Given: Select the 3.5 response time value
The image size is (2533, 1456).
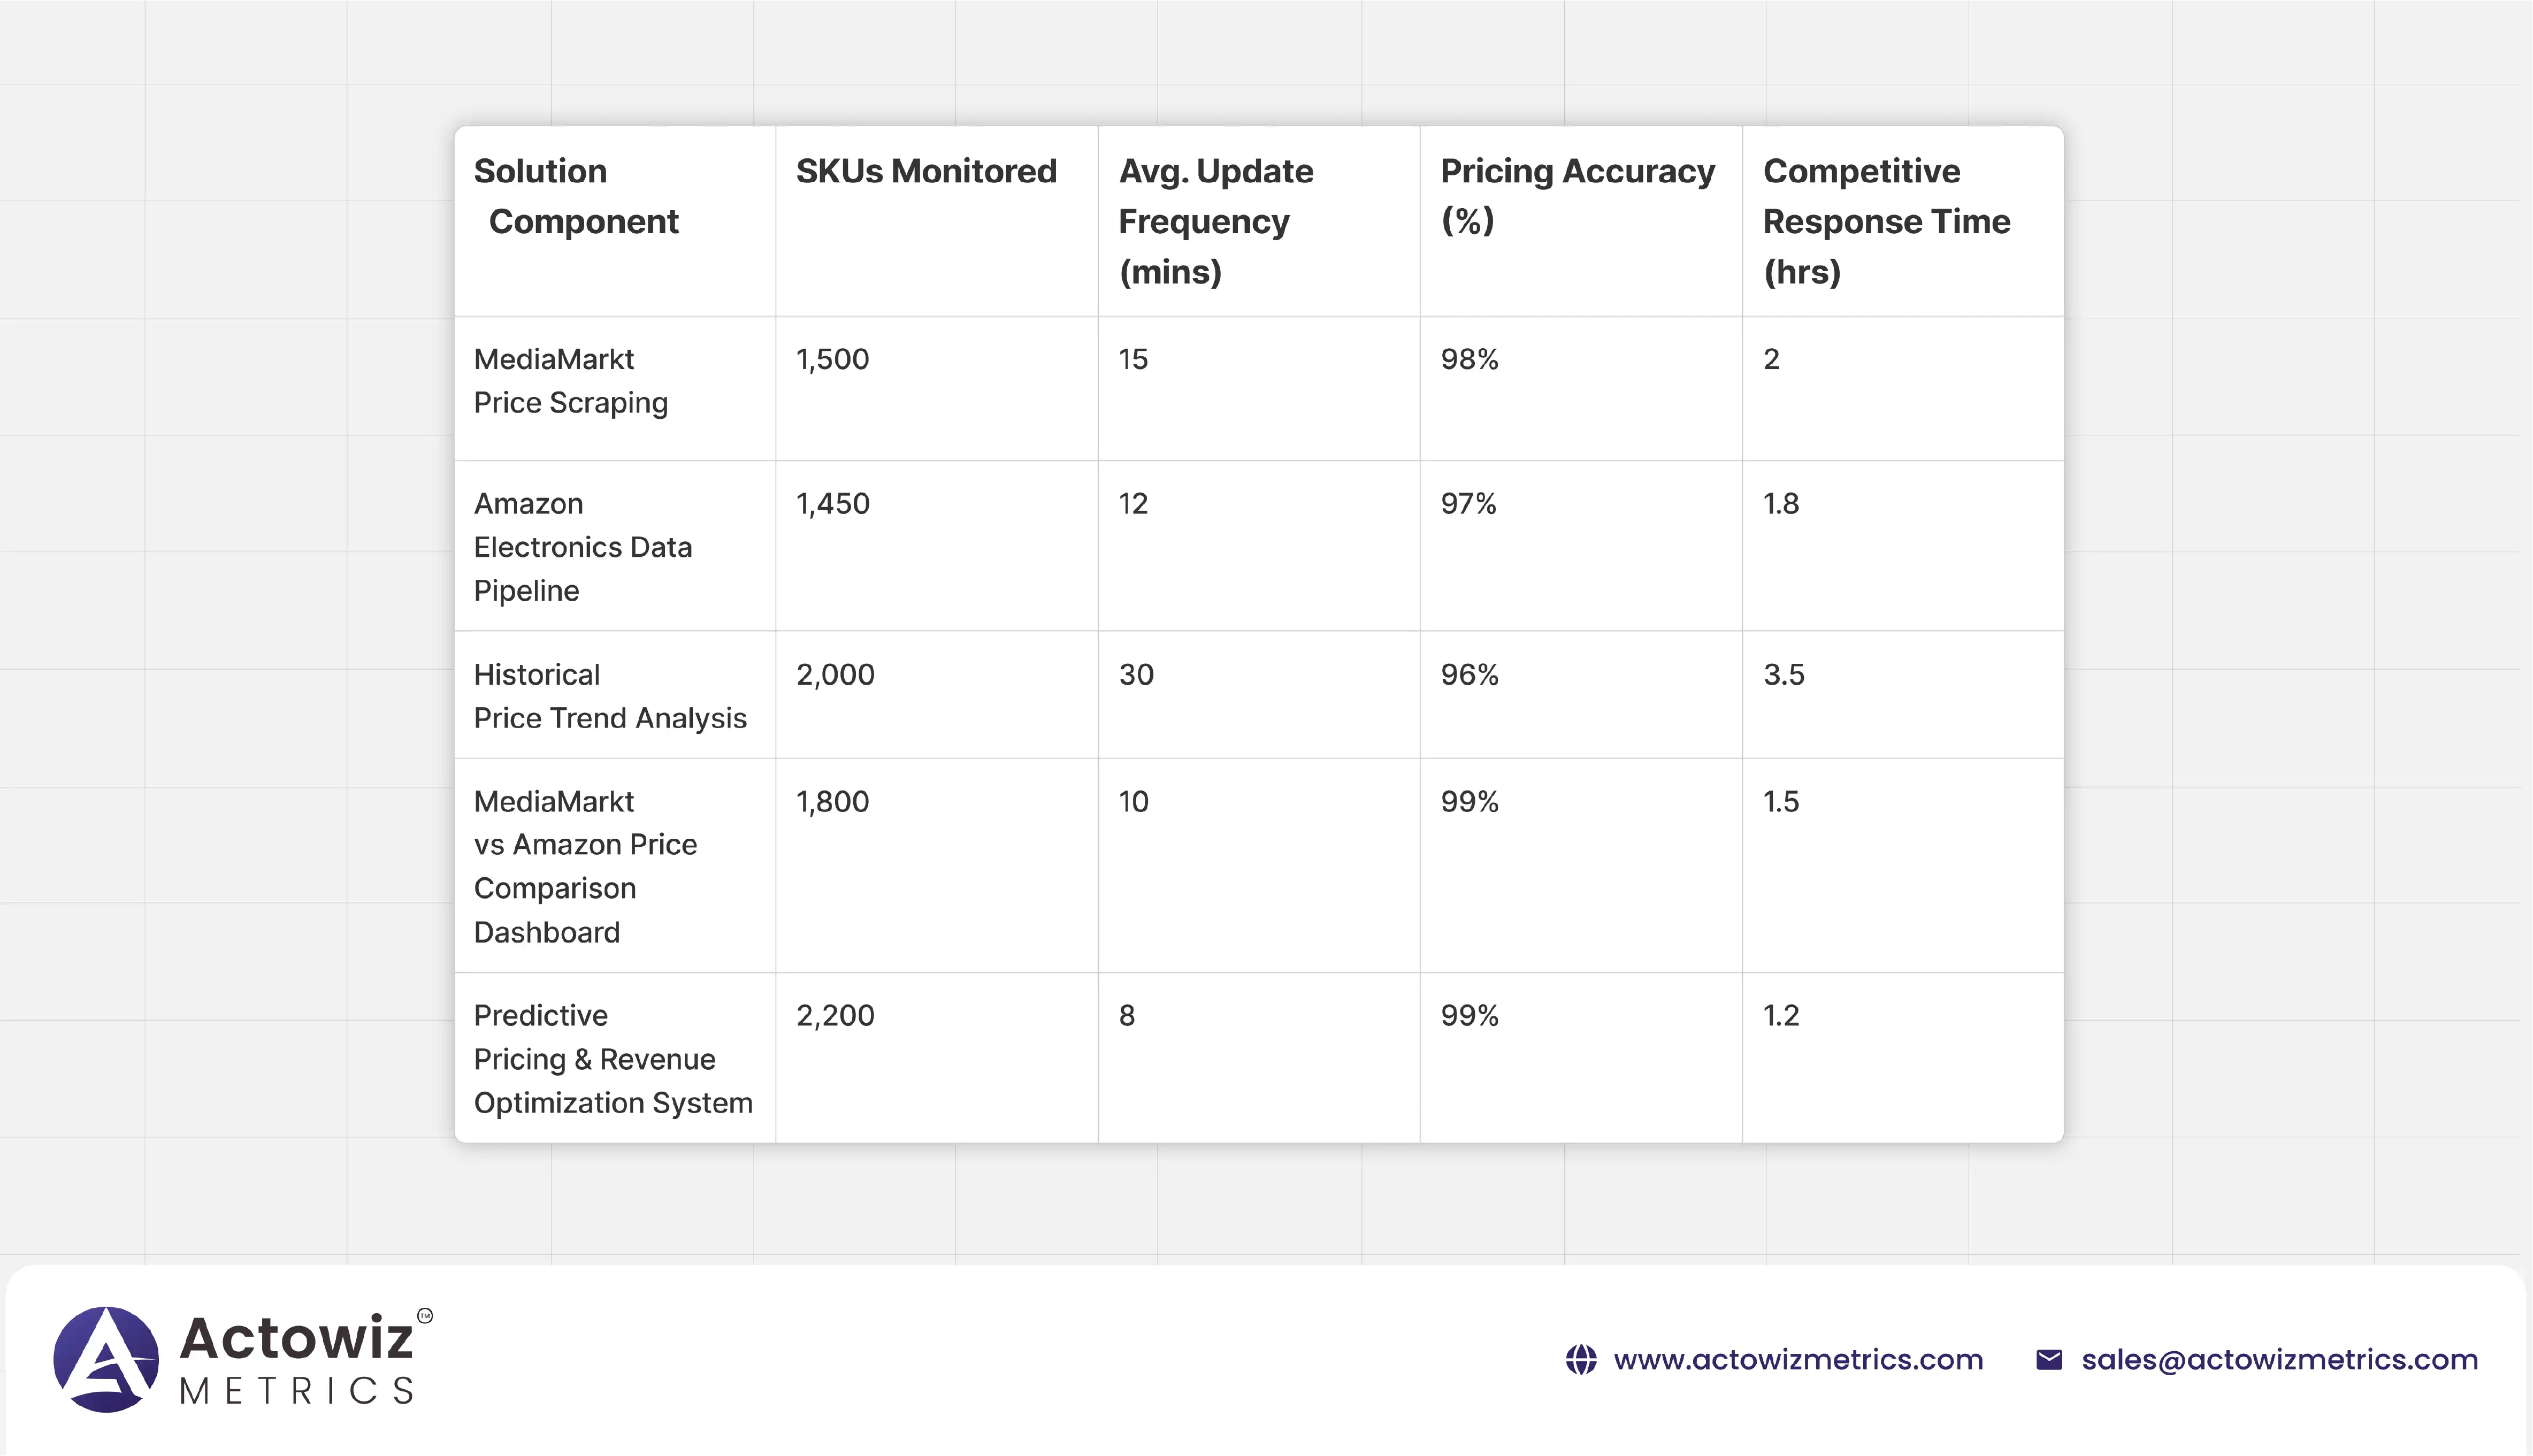Looking at the screenshot, I should pos(1783,675).
